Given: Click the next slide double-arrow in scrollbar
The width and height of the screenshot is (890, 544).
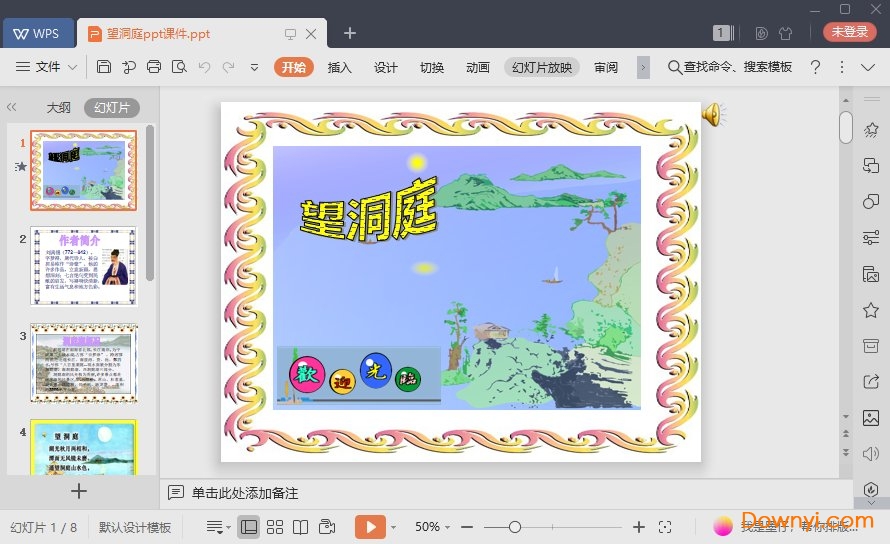Looking at the screenshot, I should (846, 453).
